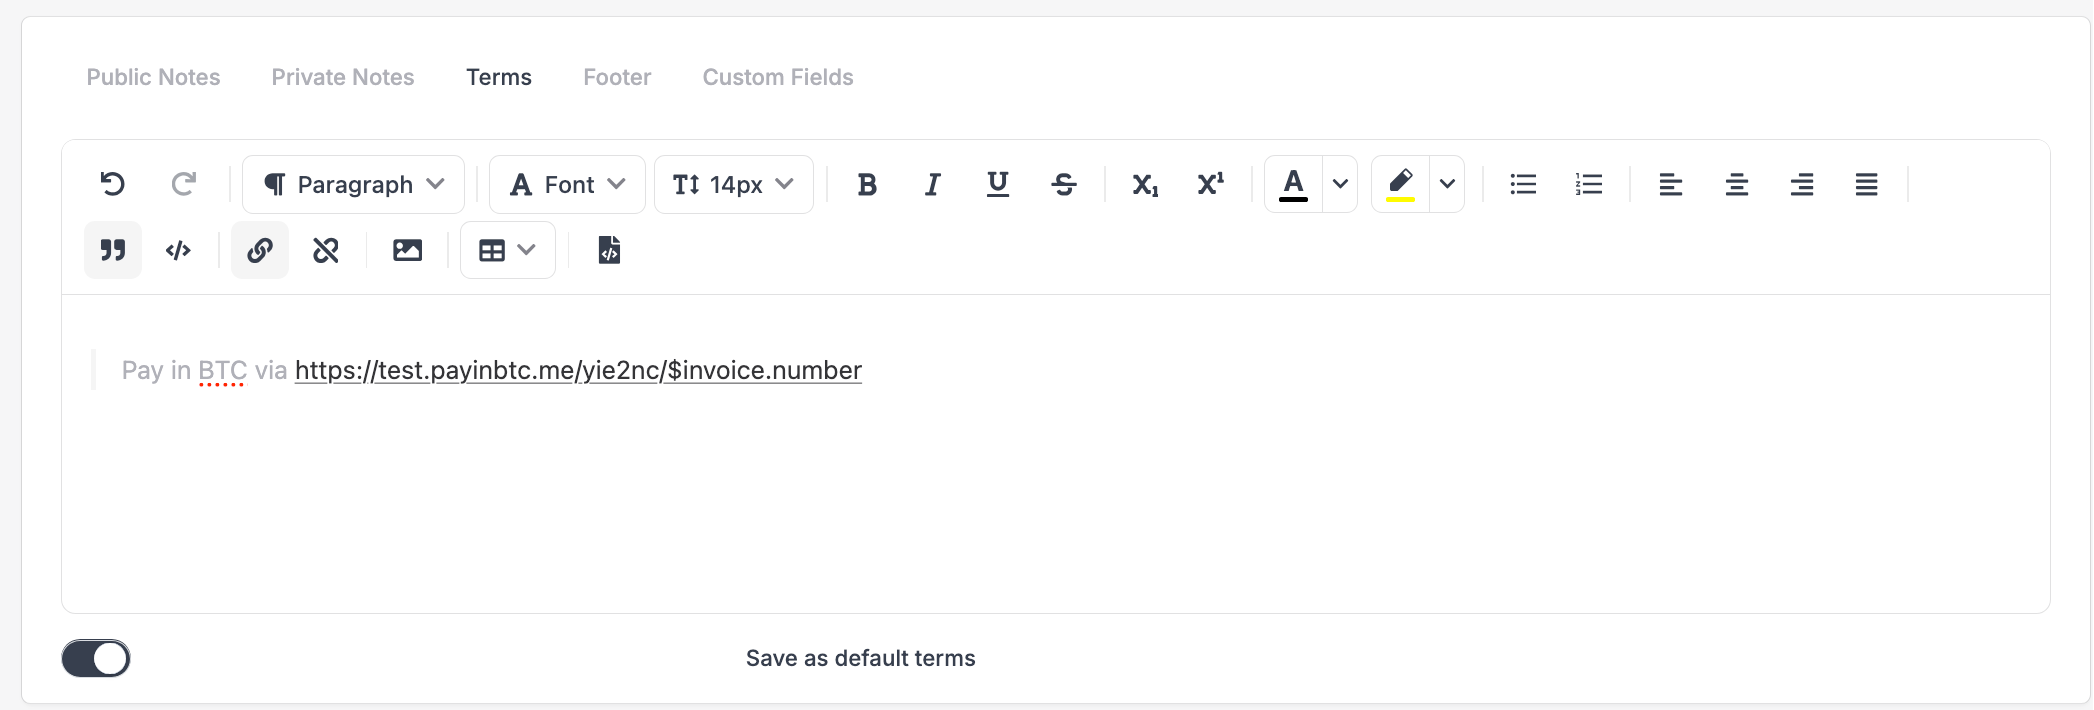Insert an image into the editor

407,250
